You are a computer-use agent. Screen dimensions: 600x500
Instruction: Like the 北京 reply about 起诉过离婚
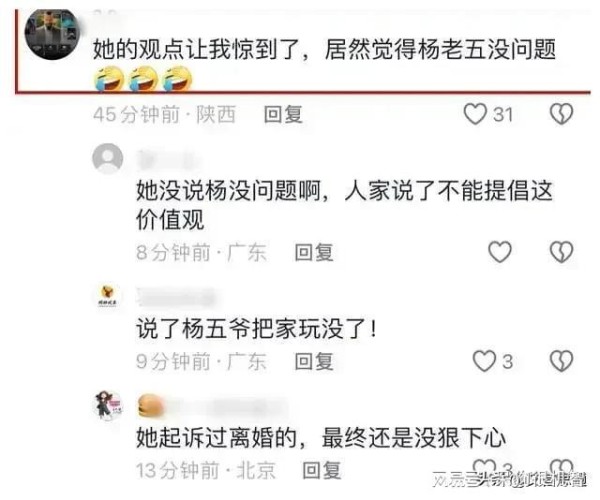[x=484, y=467]
